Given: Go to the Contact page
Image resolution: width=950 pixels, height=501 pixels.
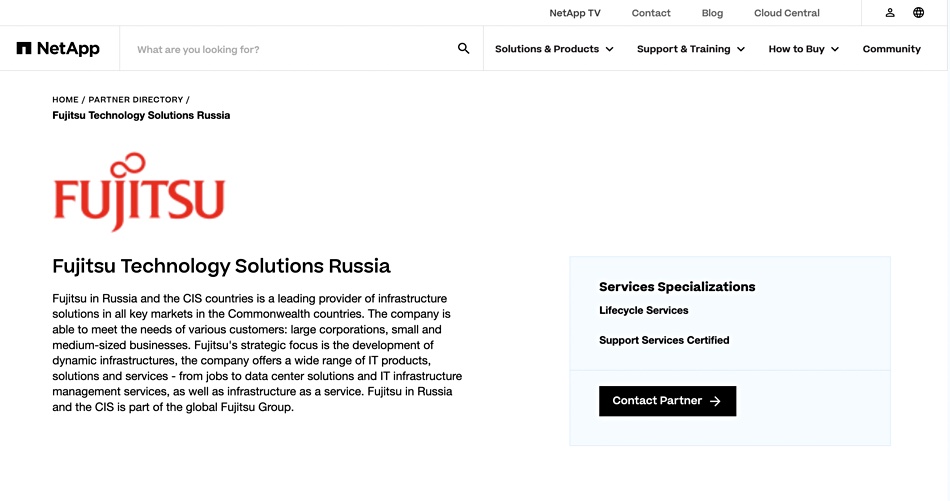Looking at the screenshot, I should coord(651,13).
